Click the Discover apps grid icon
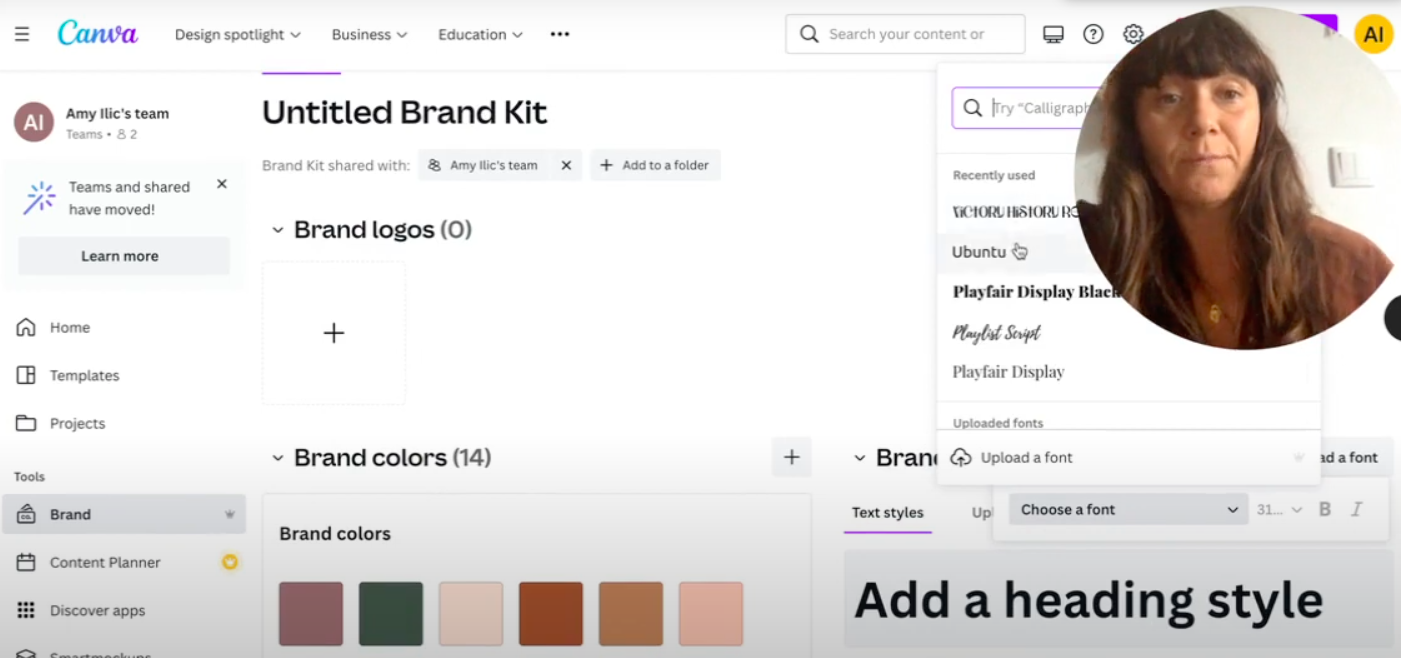This screenshot has width=1401, height=658. pyautogui.click(x=26, y=610)
